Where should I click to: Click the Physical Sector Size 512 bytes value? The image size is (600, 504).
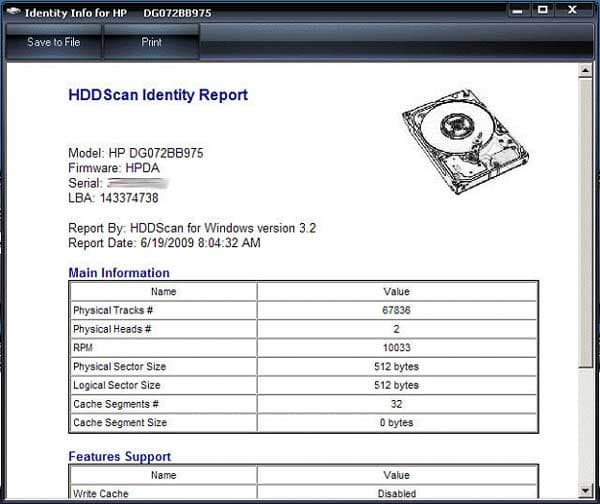coord(396,367)
